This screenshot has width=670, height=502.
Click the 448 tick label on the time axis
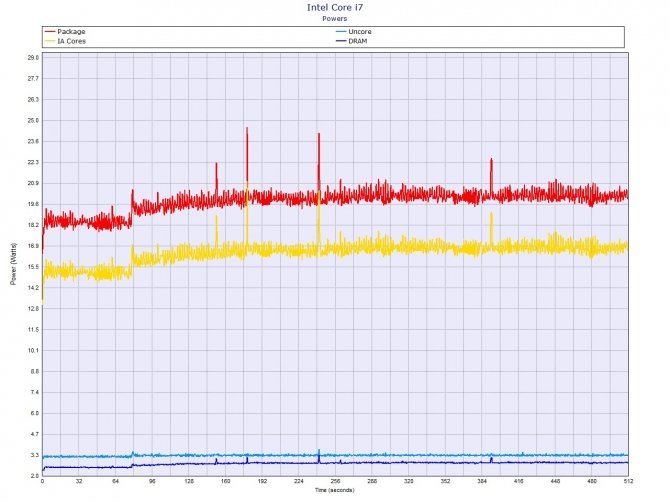tap(555, 481)
